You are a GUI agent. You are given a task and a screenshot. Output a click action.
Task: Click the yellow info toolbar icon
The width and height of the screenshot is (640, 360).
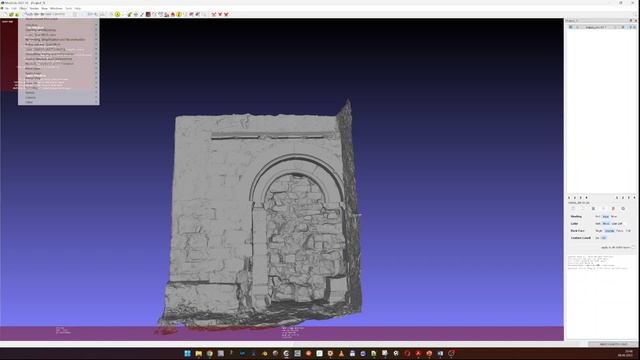pos(179,14)
